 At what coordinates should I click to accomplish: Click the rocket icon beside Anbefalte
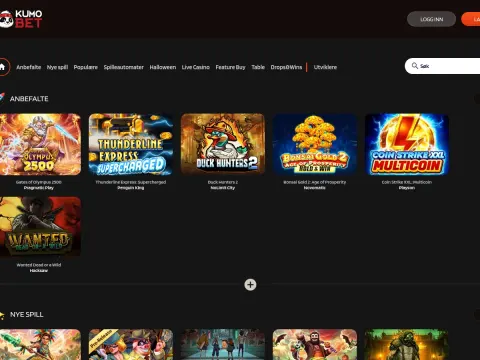[x=2, y=97]
